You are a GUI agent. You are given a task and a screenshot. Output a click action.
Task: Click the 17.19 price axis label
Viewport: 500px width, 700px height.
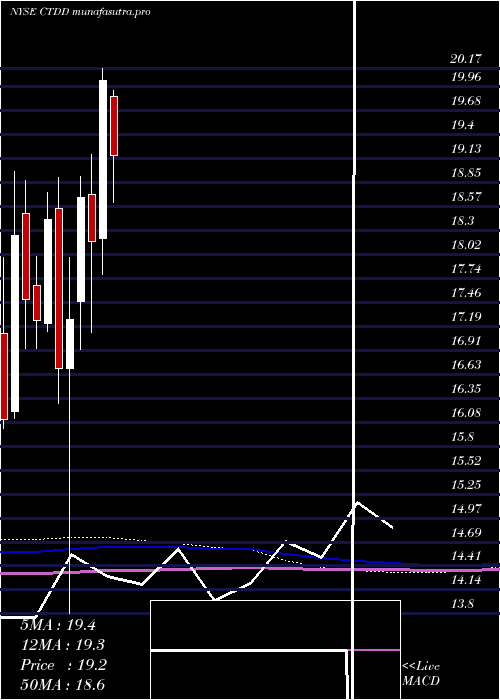(466, 317)
